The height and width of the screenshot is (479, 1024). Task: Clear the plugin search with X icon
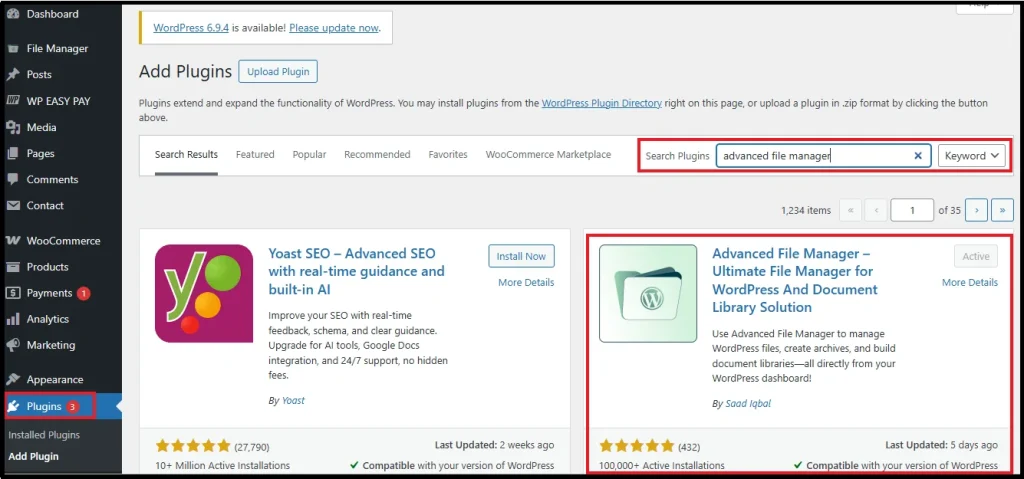(x=918, y=156)
